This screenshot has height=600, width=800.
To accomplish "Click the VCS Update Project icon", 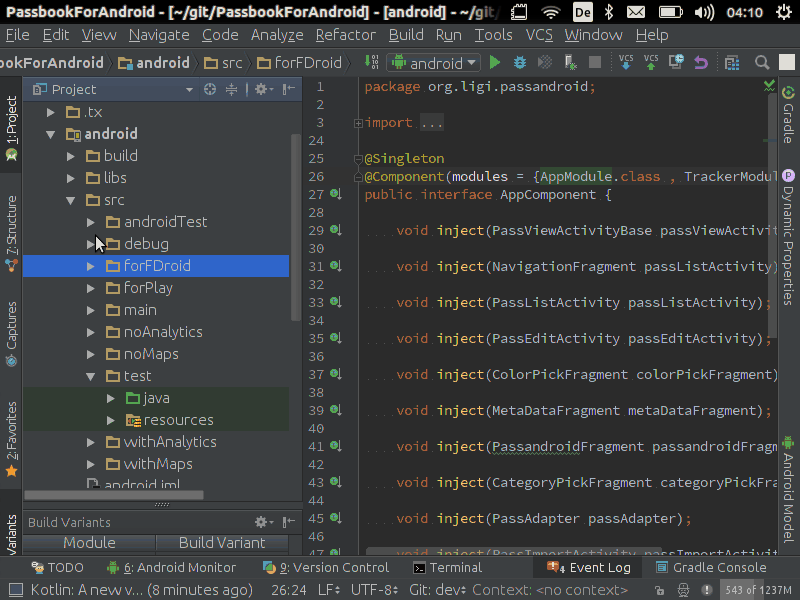I will click(626, 62).
